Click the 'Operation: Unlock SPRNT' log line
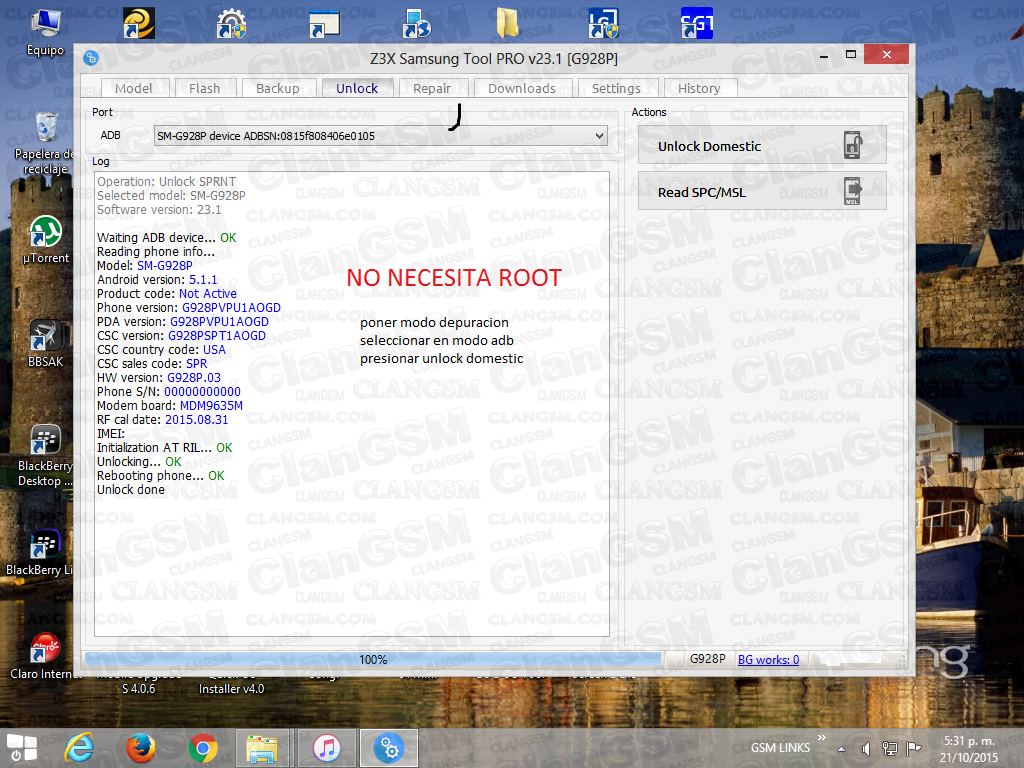Screen dimensions: 1024x768 (x=167, y=182)
